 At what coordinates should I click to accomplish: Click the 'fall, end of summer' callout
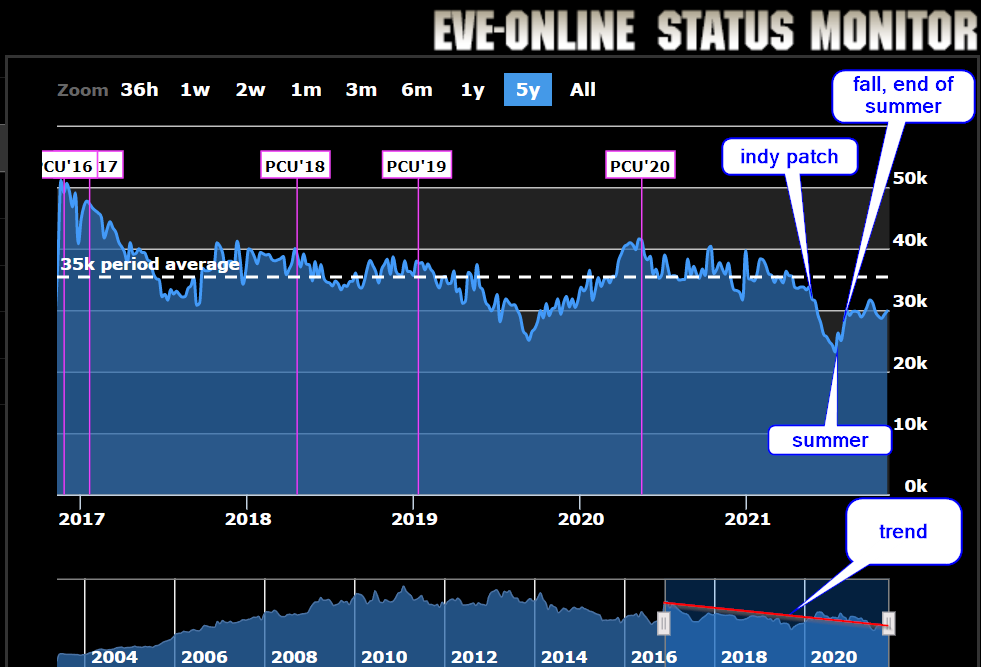pyautogui.click(x=903, y=96)
